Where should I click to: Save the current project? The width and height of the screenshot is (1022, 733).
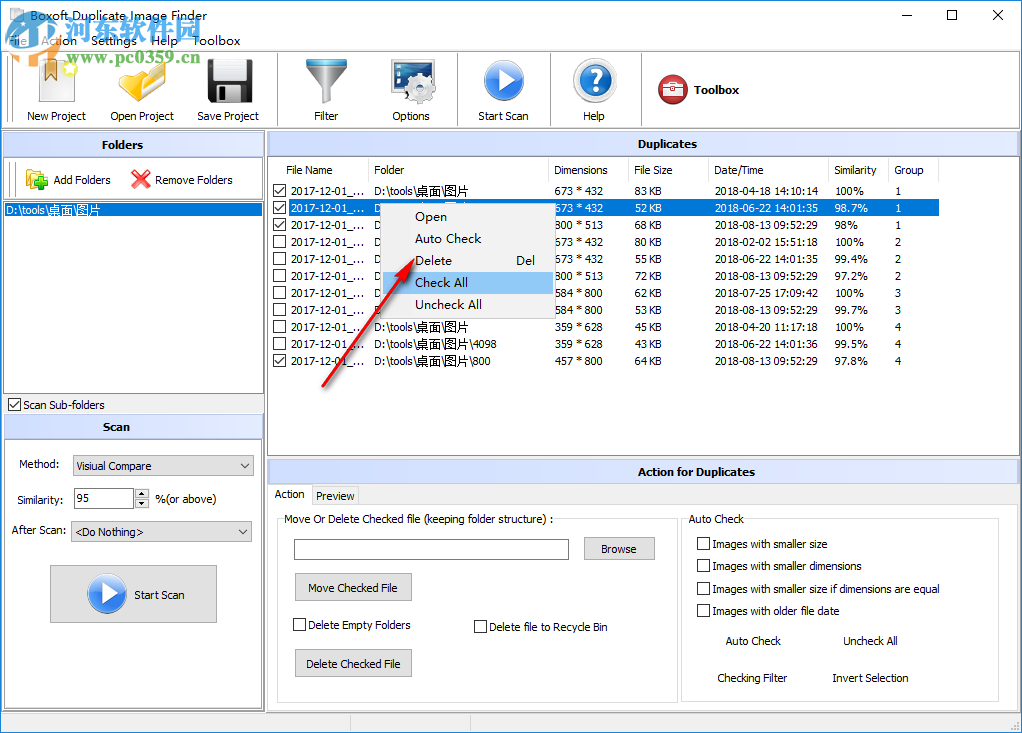[x=228, y=89]
